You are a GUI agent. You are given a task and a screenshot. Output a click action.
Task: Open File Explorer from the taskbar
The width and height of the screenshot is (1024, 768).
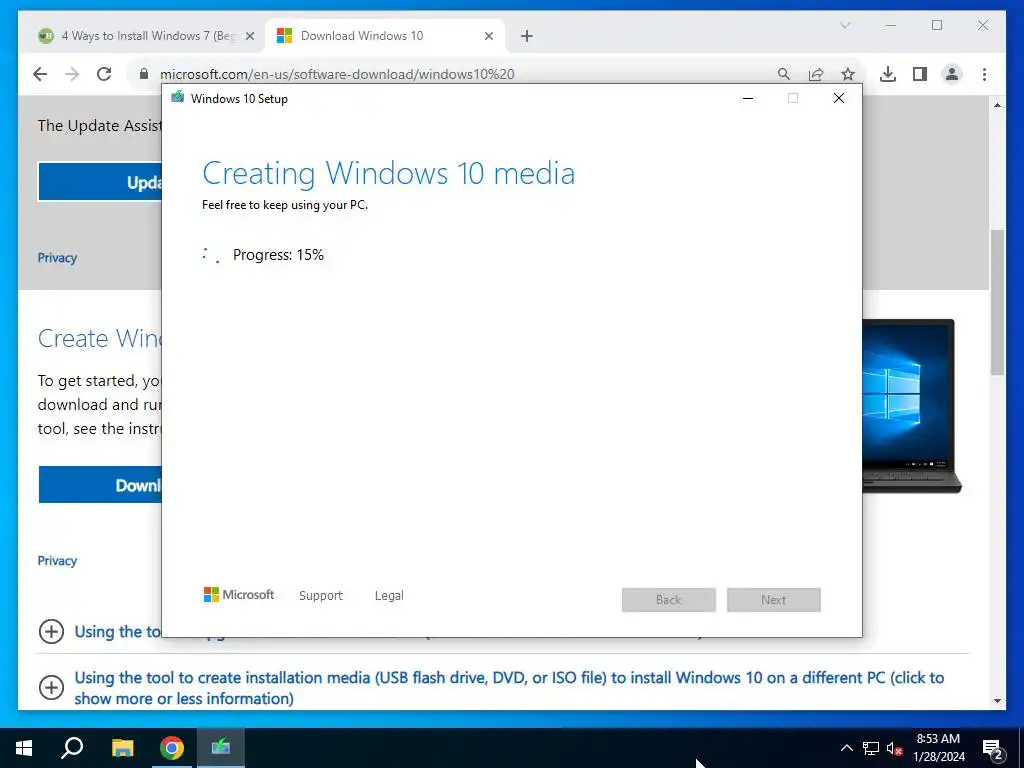click(122, 748)
